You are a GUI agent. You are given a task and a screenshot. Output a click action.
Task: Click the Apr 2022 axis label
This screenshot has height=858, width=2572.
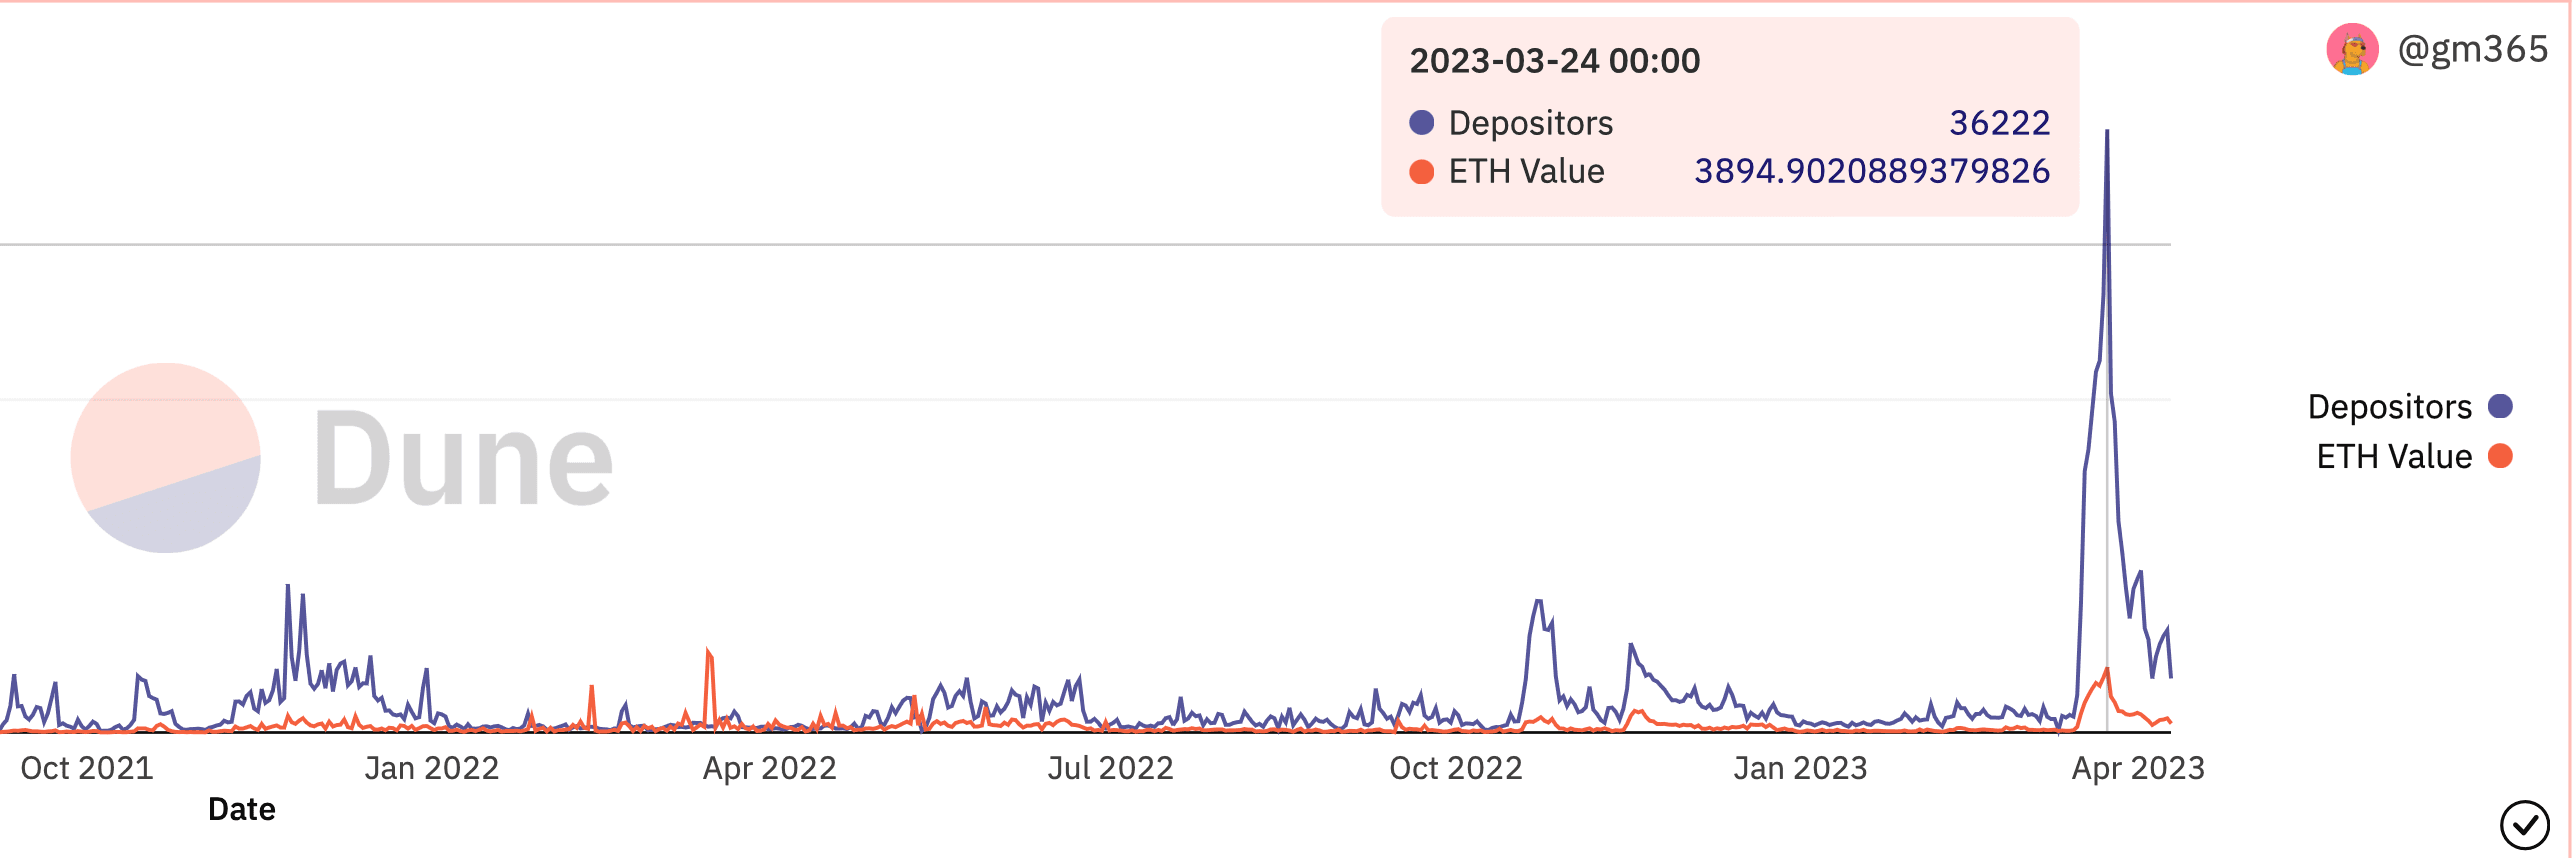[x=769, y=768]
